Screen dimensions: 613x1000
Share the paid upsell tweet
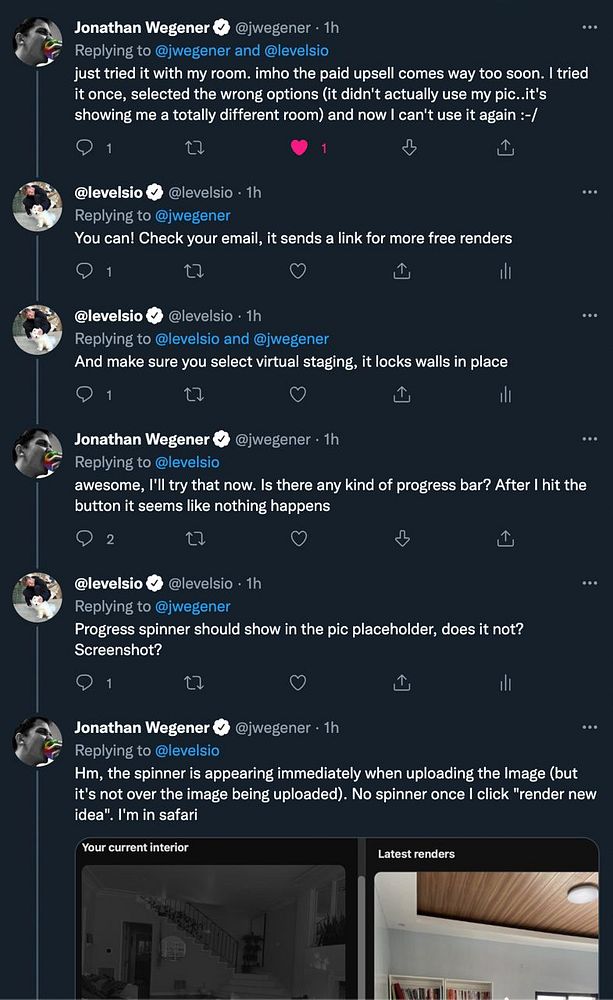pyautogui.click(x=505, y=148)
